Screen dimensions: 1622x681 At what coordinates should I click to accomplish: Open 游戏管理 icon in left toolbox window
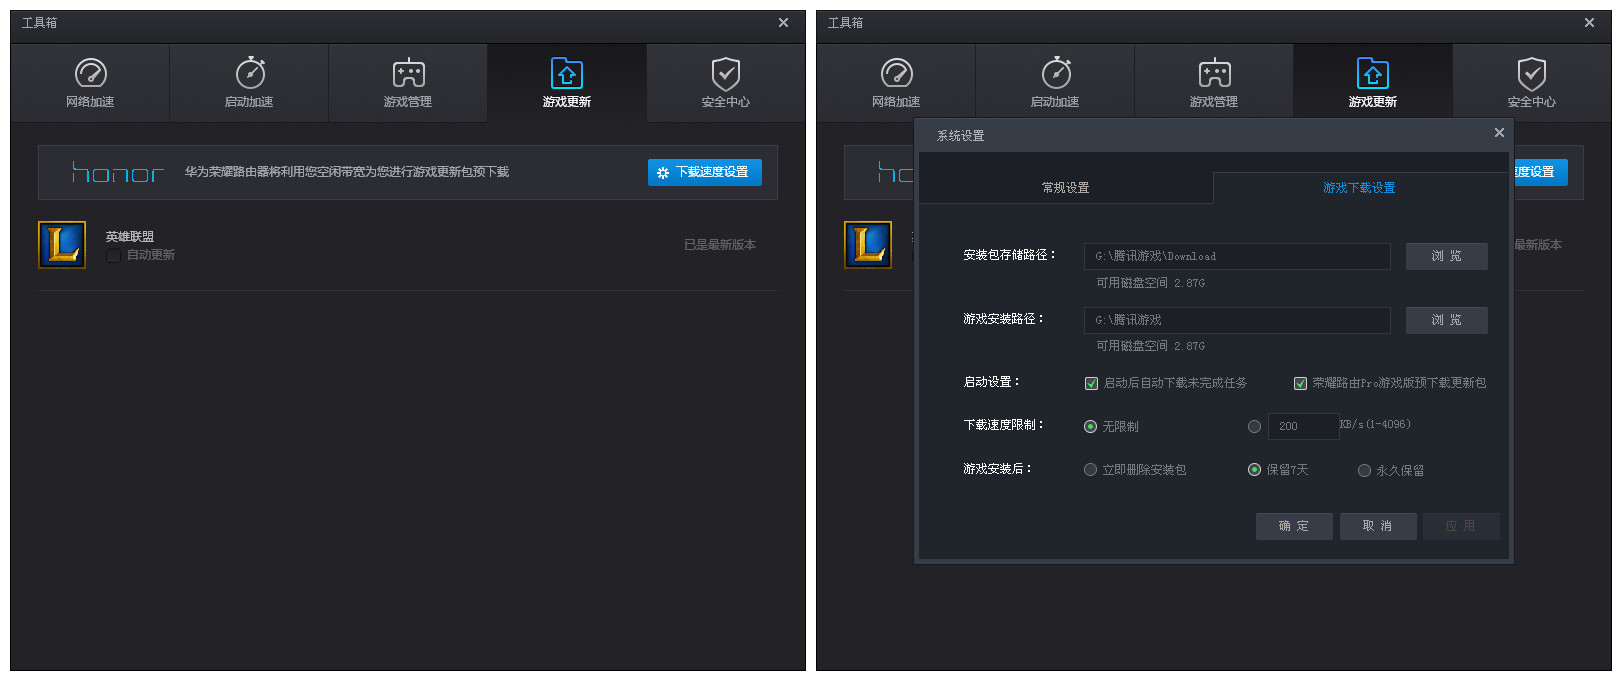[x=408, y=73]
